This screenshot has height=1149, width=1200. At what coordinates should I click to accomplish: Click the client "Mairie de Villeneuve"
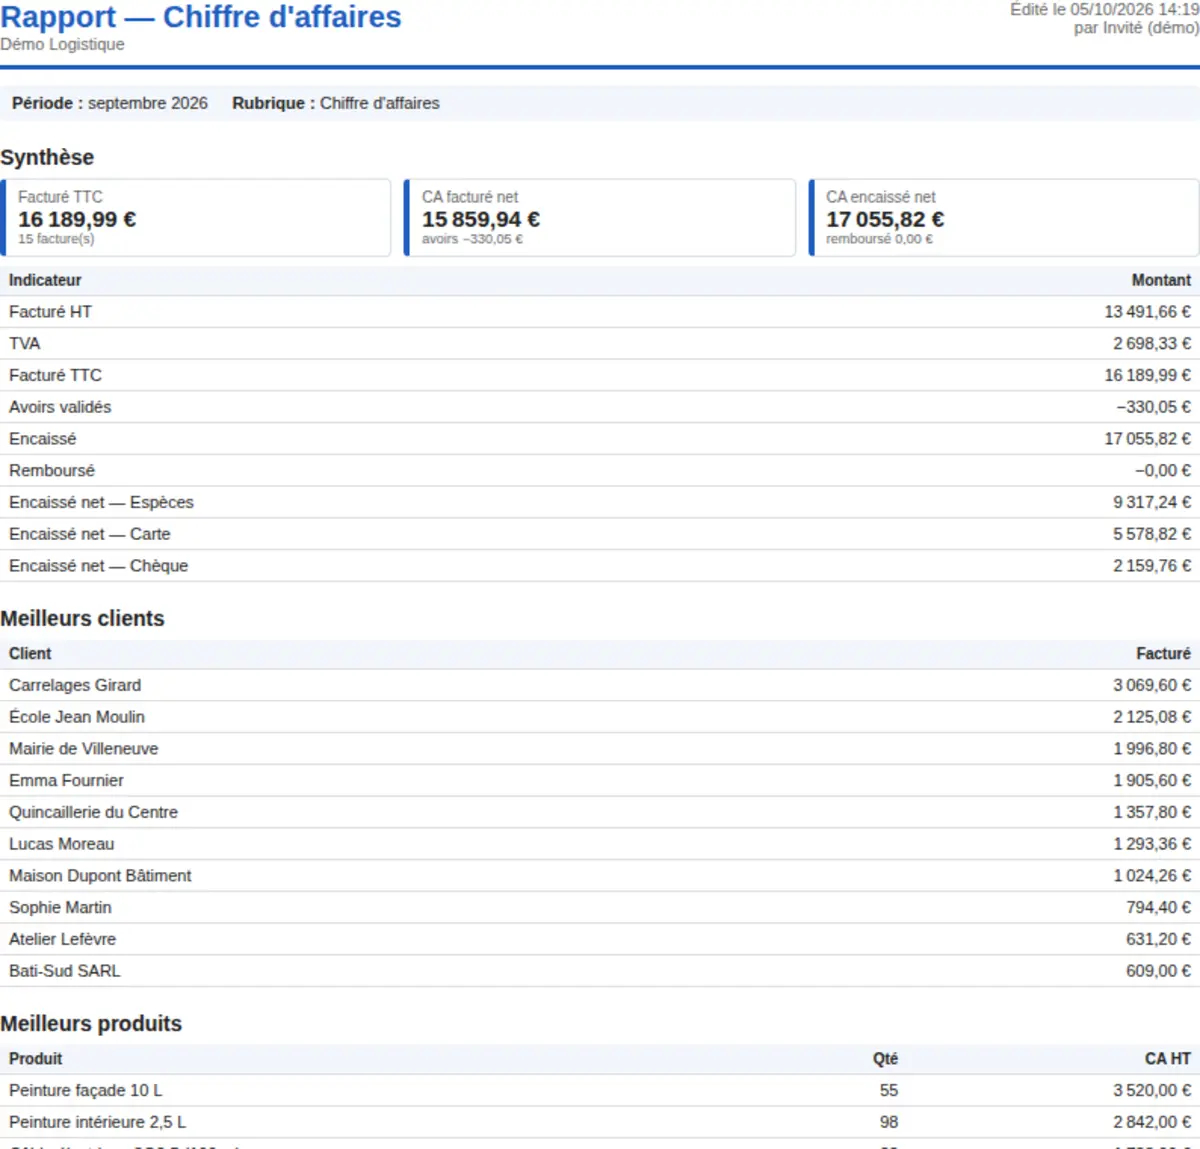pyautogui.click(x=84, y=749)
